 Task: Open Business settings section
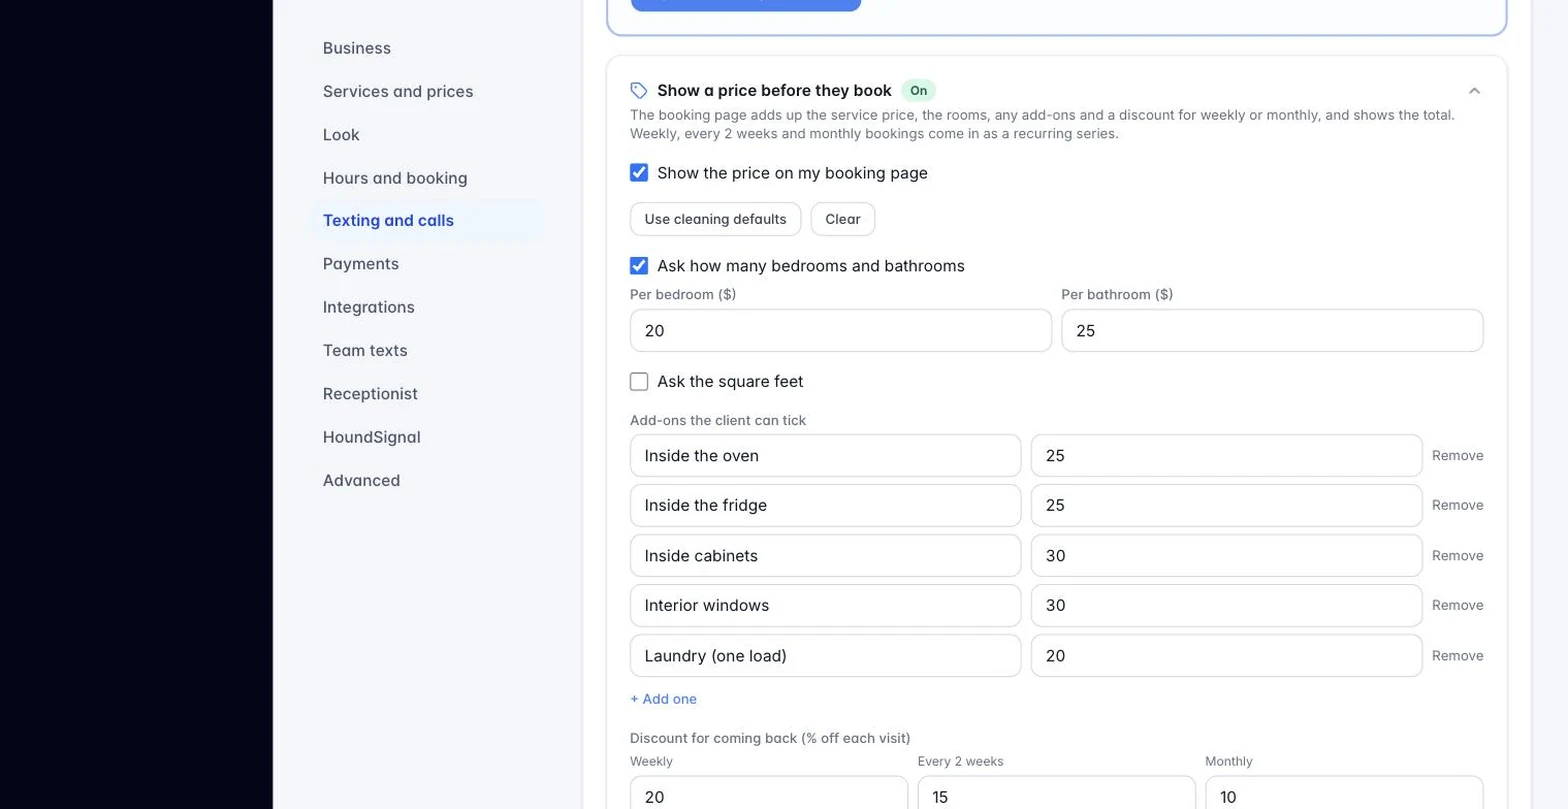tap(357, 48)
